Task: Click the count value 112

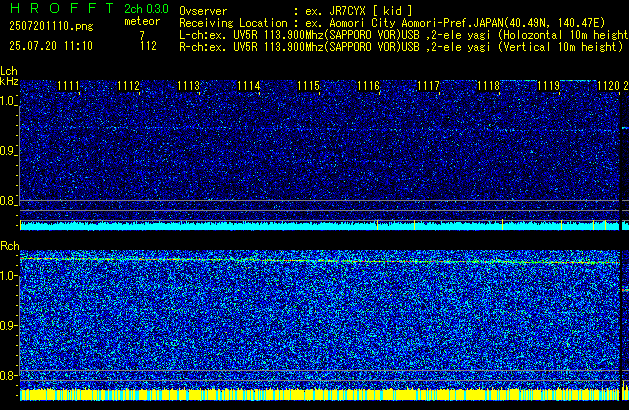Action: click(148, 46)
